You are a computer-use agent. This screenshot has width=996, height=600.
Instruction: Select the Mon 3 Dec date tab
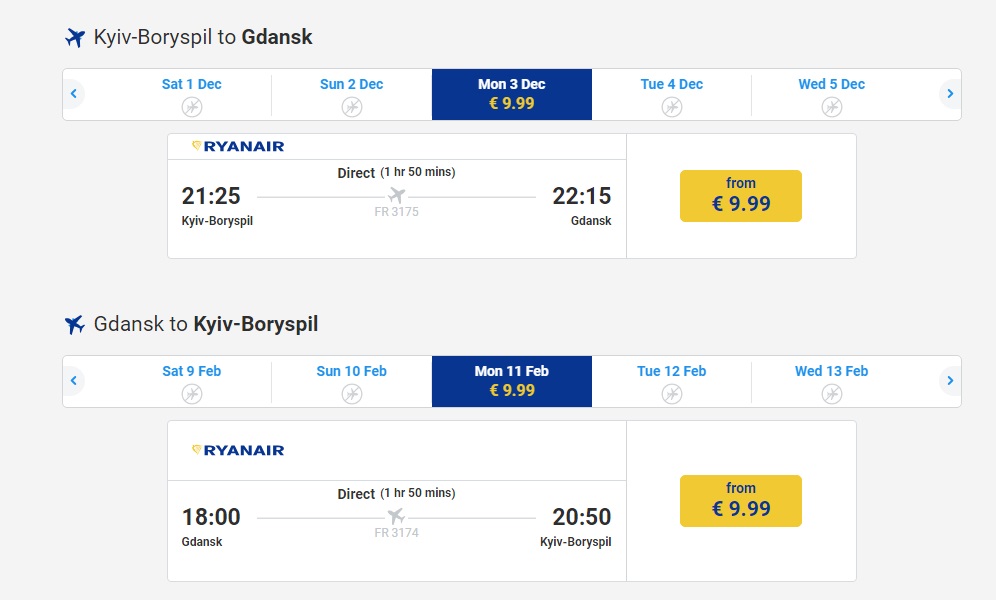point(512,94)
